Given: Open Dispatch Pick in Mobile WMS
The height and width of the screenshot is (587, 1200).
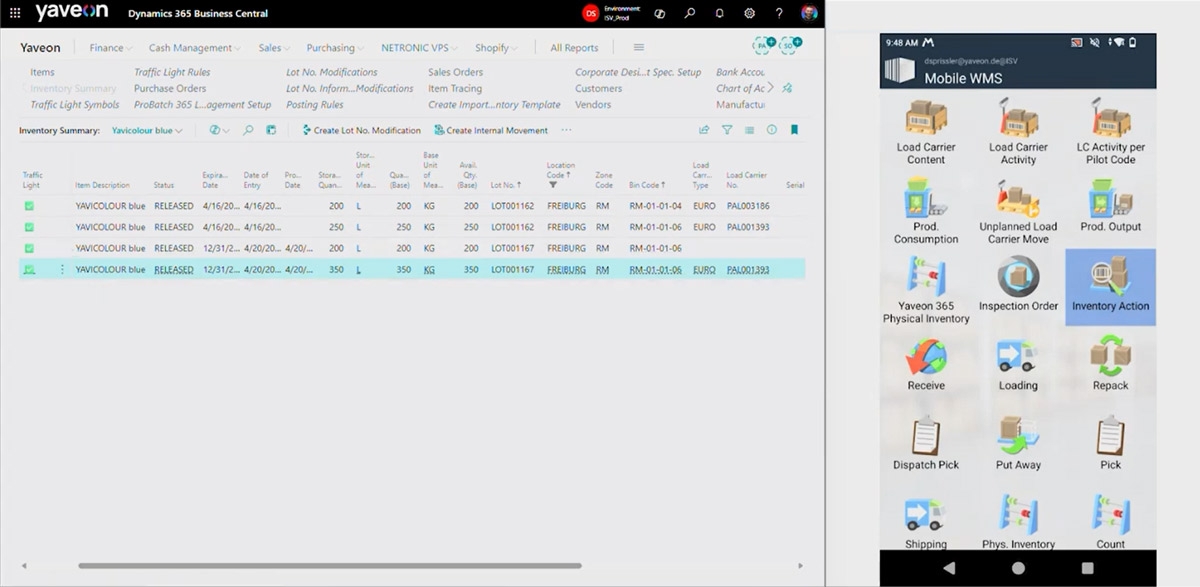Looking at the screenshot, I should point(926,443).
